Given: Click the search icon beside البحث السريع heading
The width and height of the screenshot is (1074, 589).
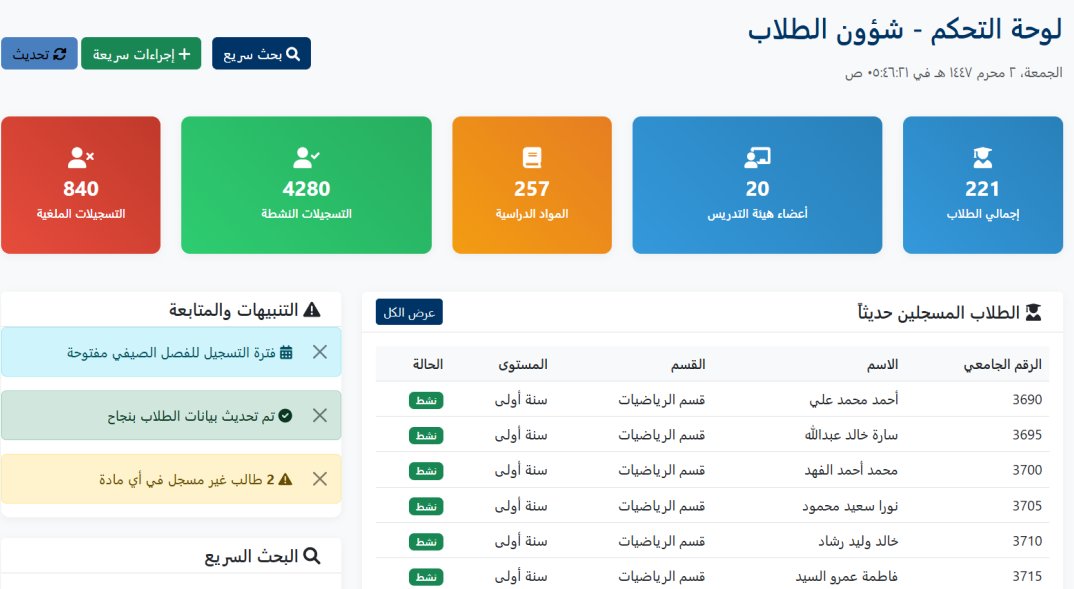Looking at the screenshot, I should point(310,556).
